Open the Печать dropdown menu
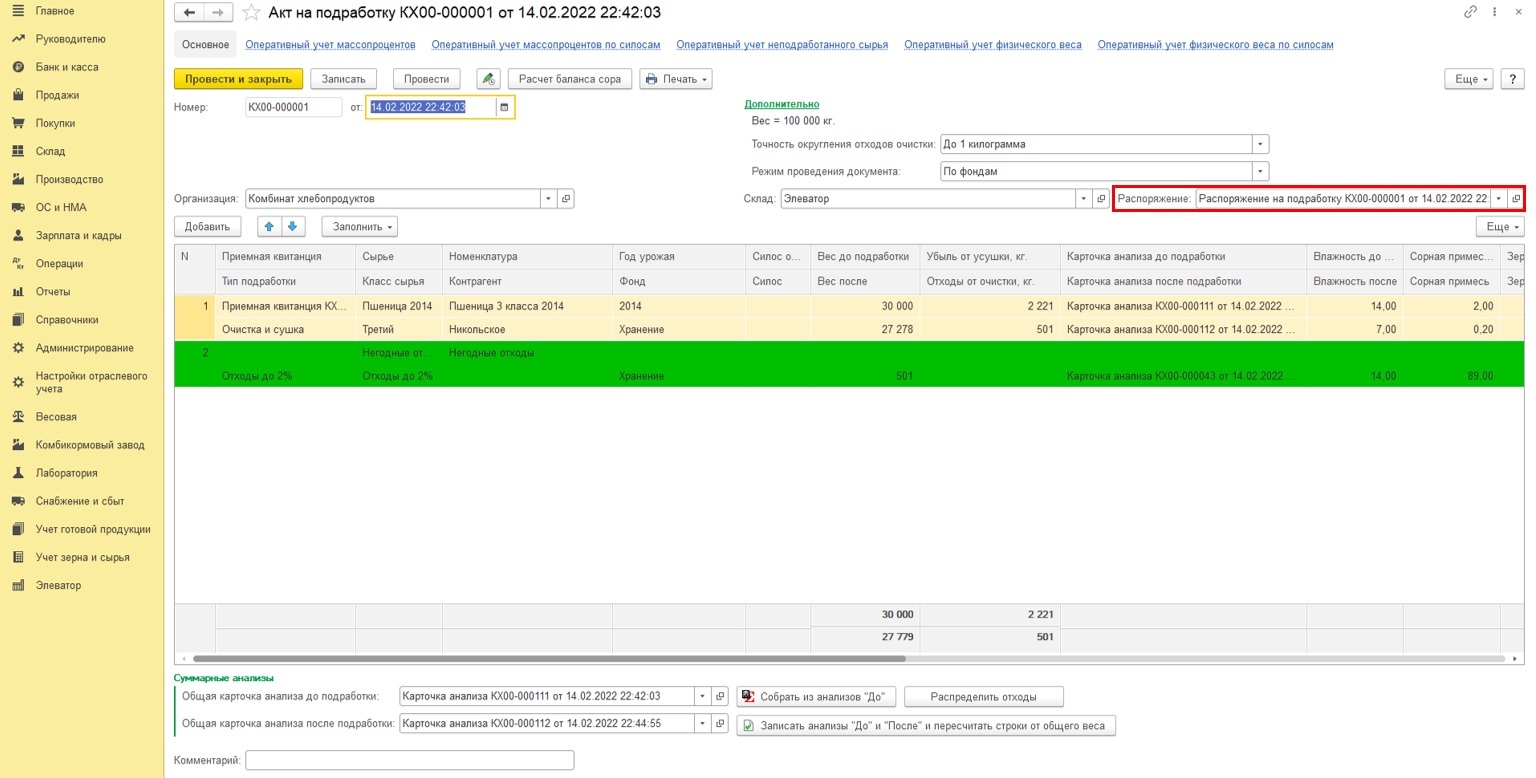Screen dimensions: 1536x778 click(675, 79)
